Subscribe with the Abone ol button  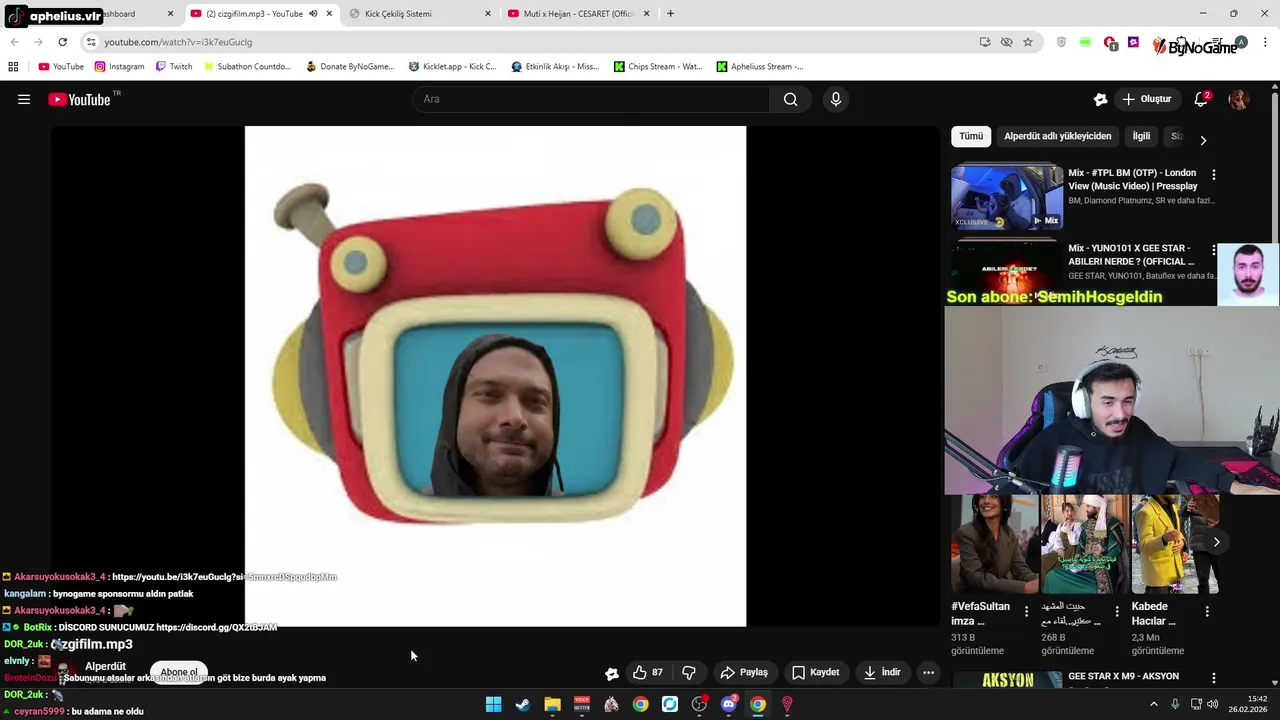179,672
